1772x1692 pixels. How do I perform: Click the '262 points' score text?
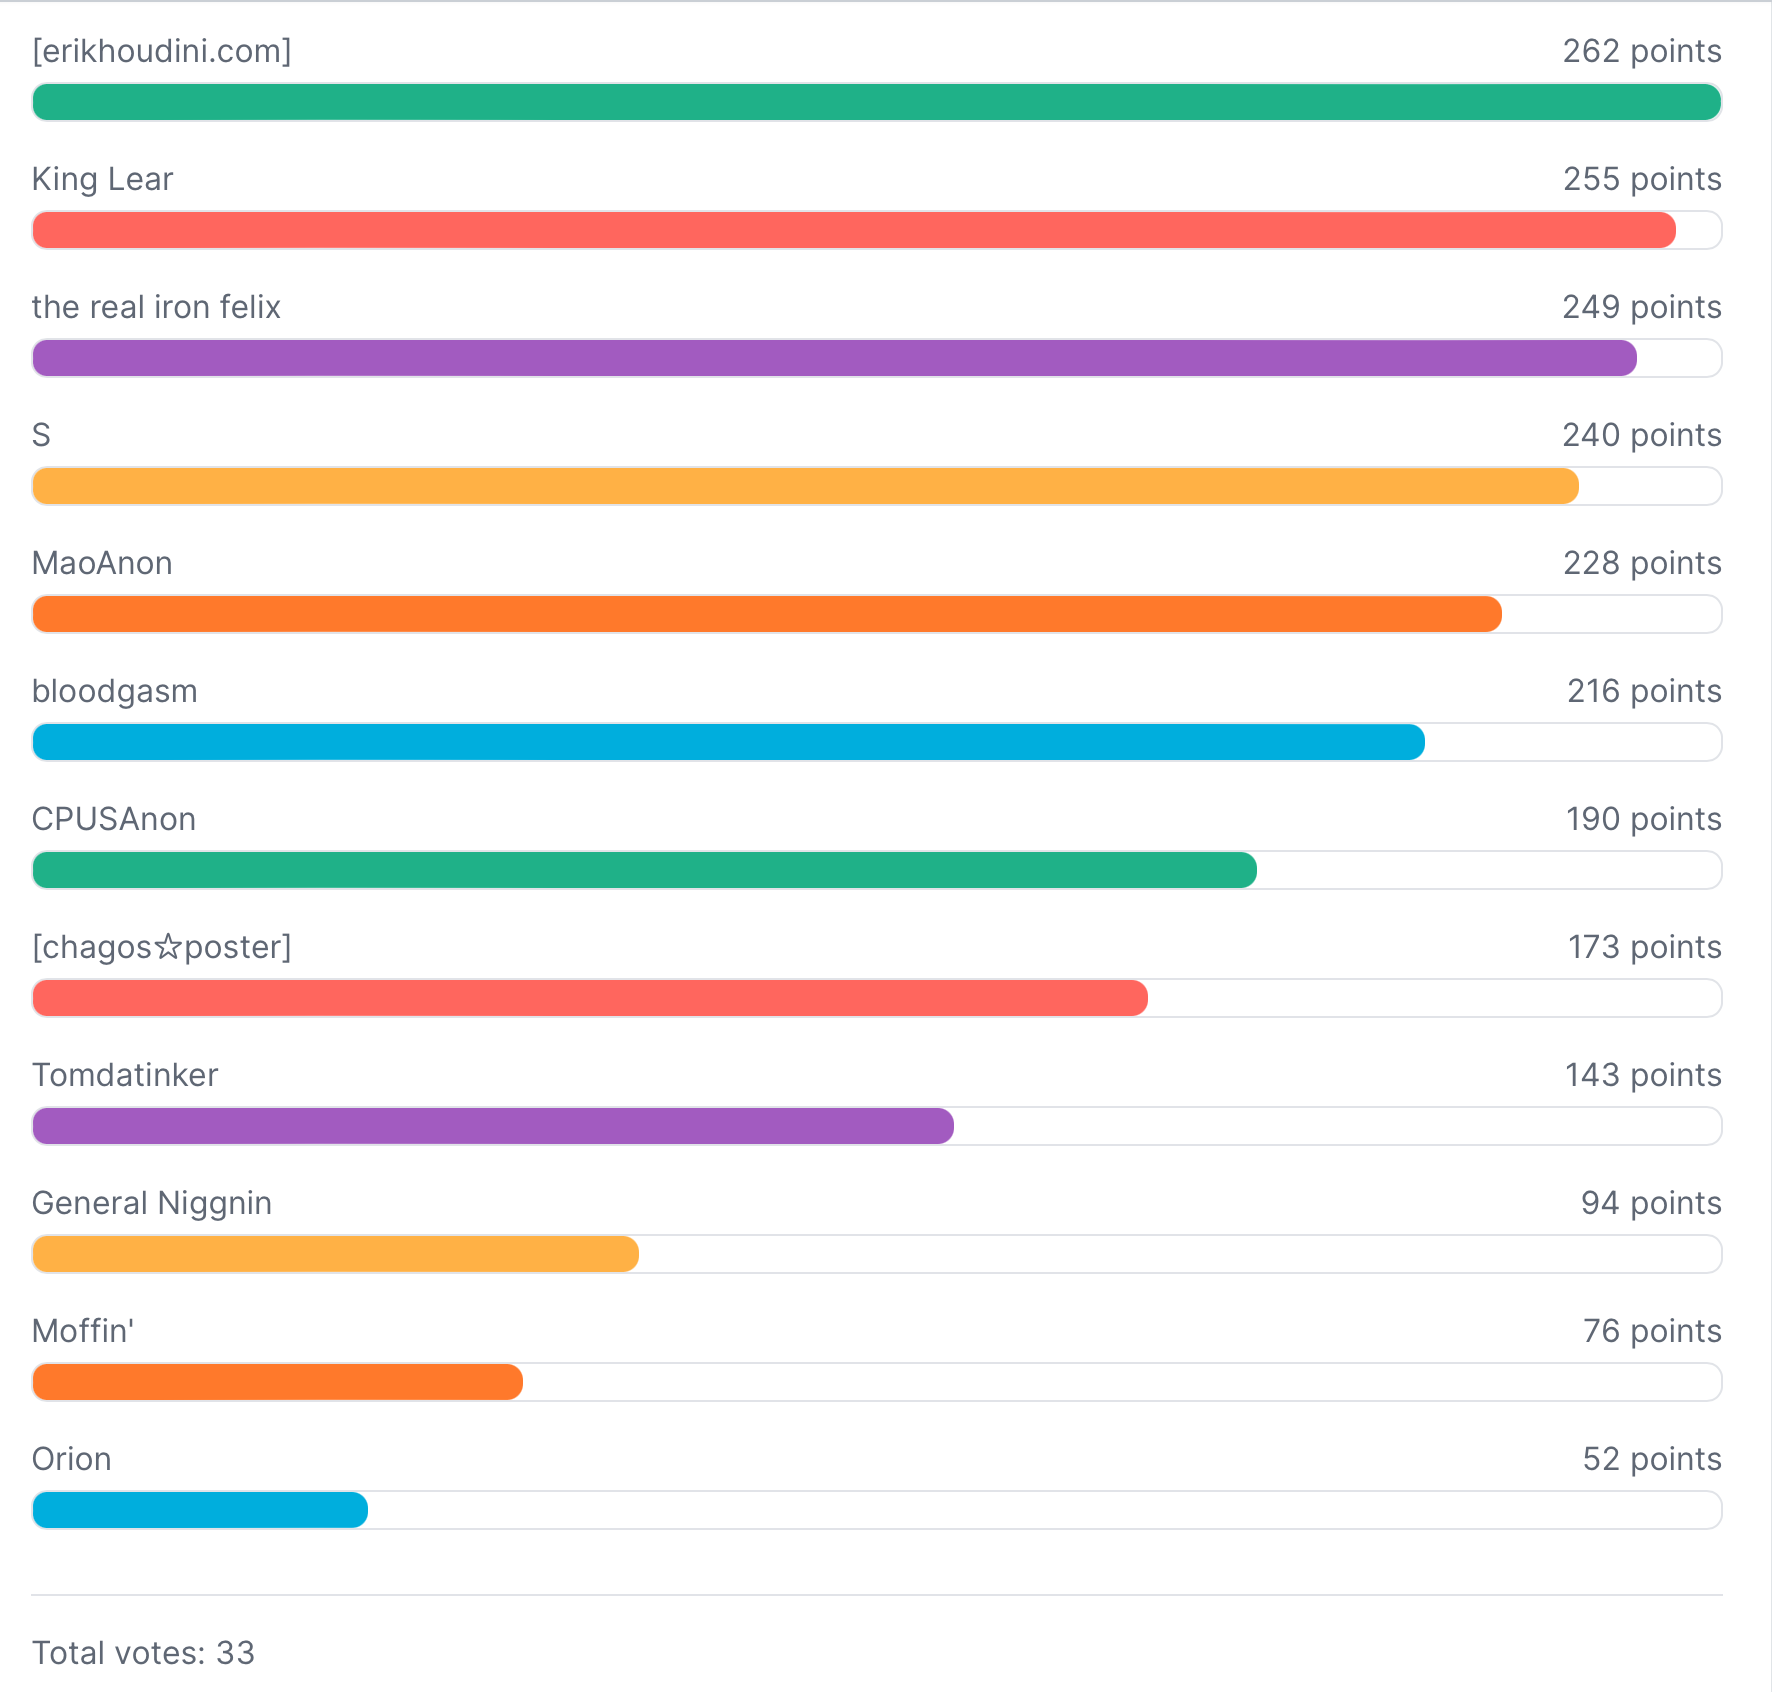coord(1641,51)
